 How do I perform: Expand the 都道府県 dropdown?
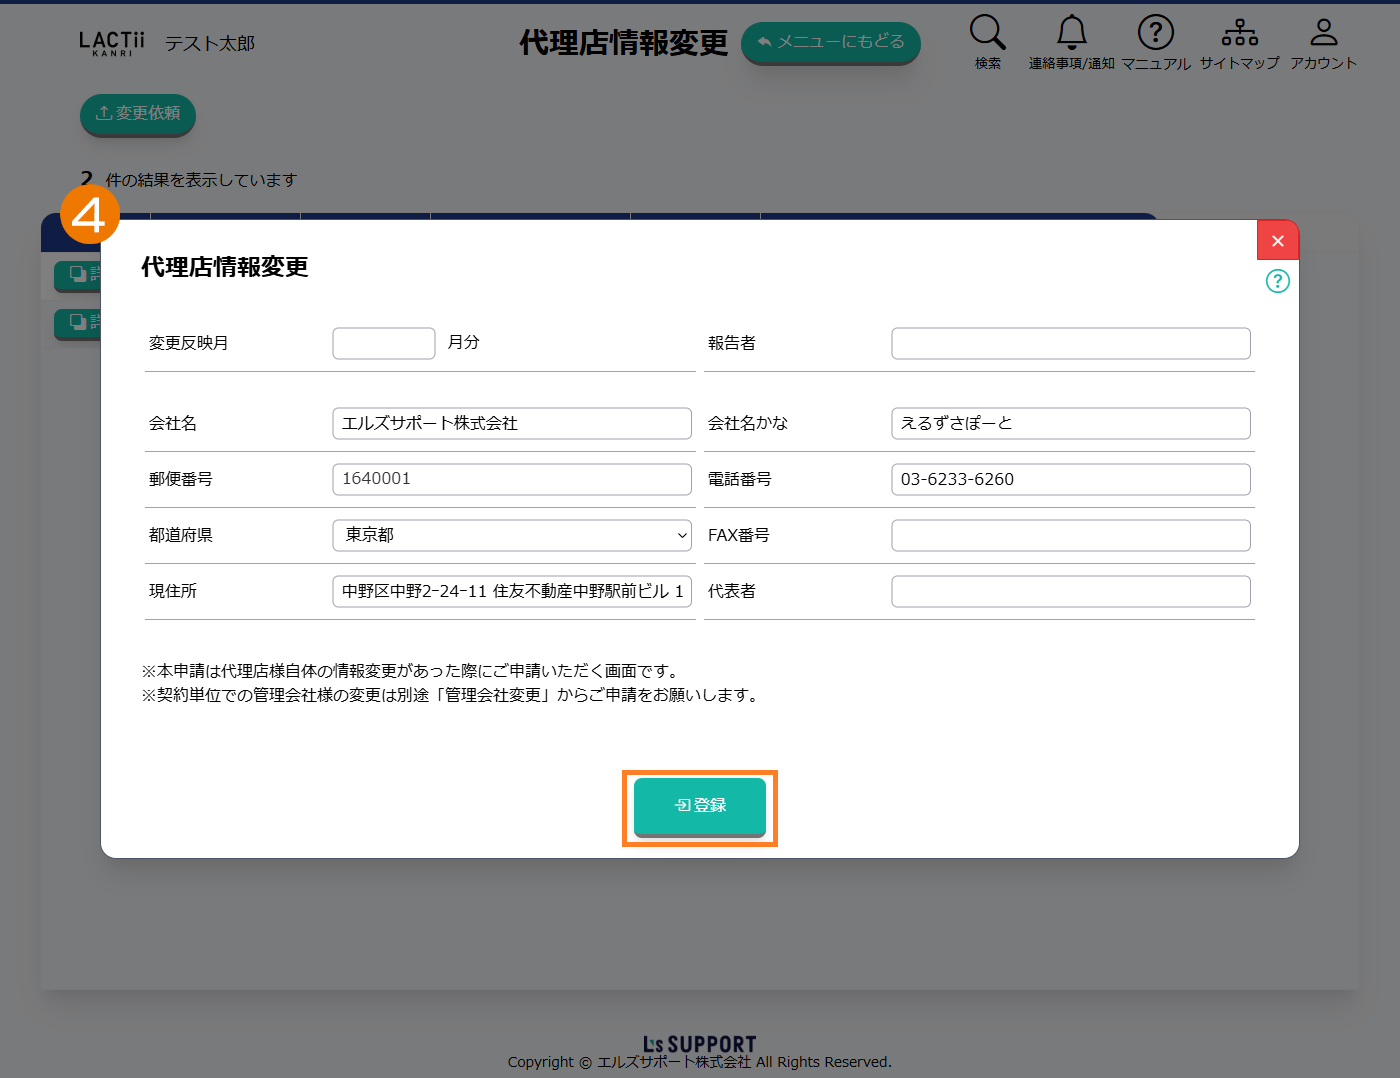pos(511,535)
